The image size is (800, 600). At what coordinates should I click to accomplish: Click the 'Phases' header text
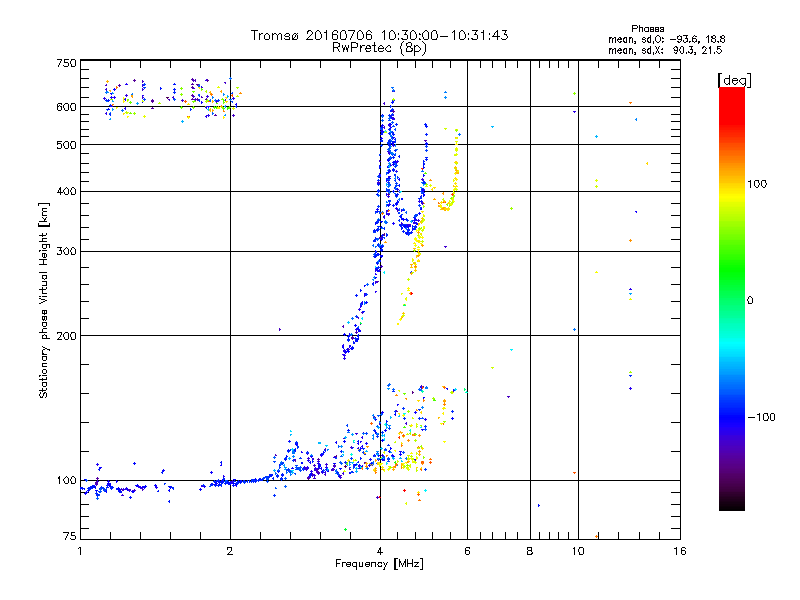click(x=647, y=29)
